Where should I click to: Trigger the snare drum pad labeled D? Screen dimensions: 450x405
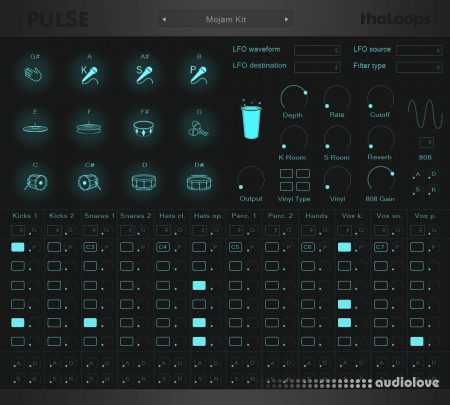[x=144, y=182]
